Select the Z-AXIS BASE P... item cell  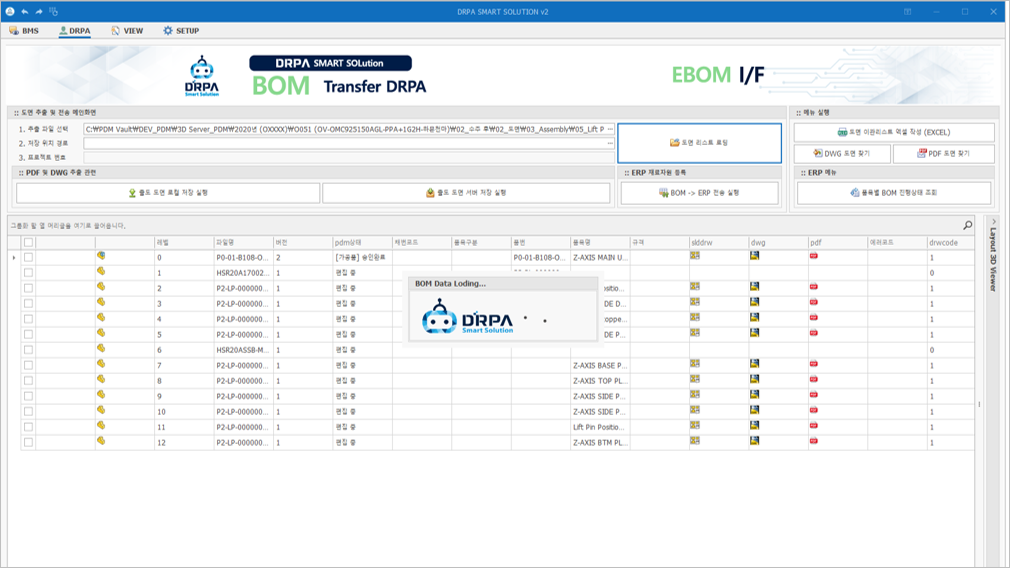pos(600,365)
